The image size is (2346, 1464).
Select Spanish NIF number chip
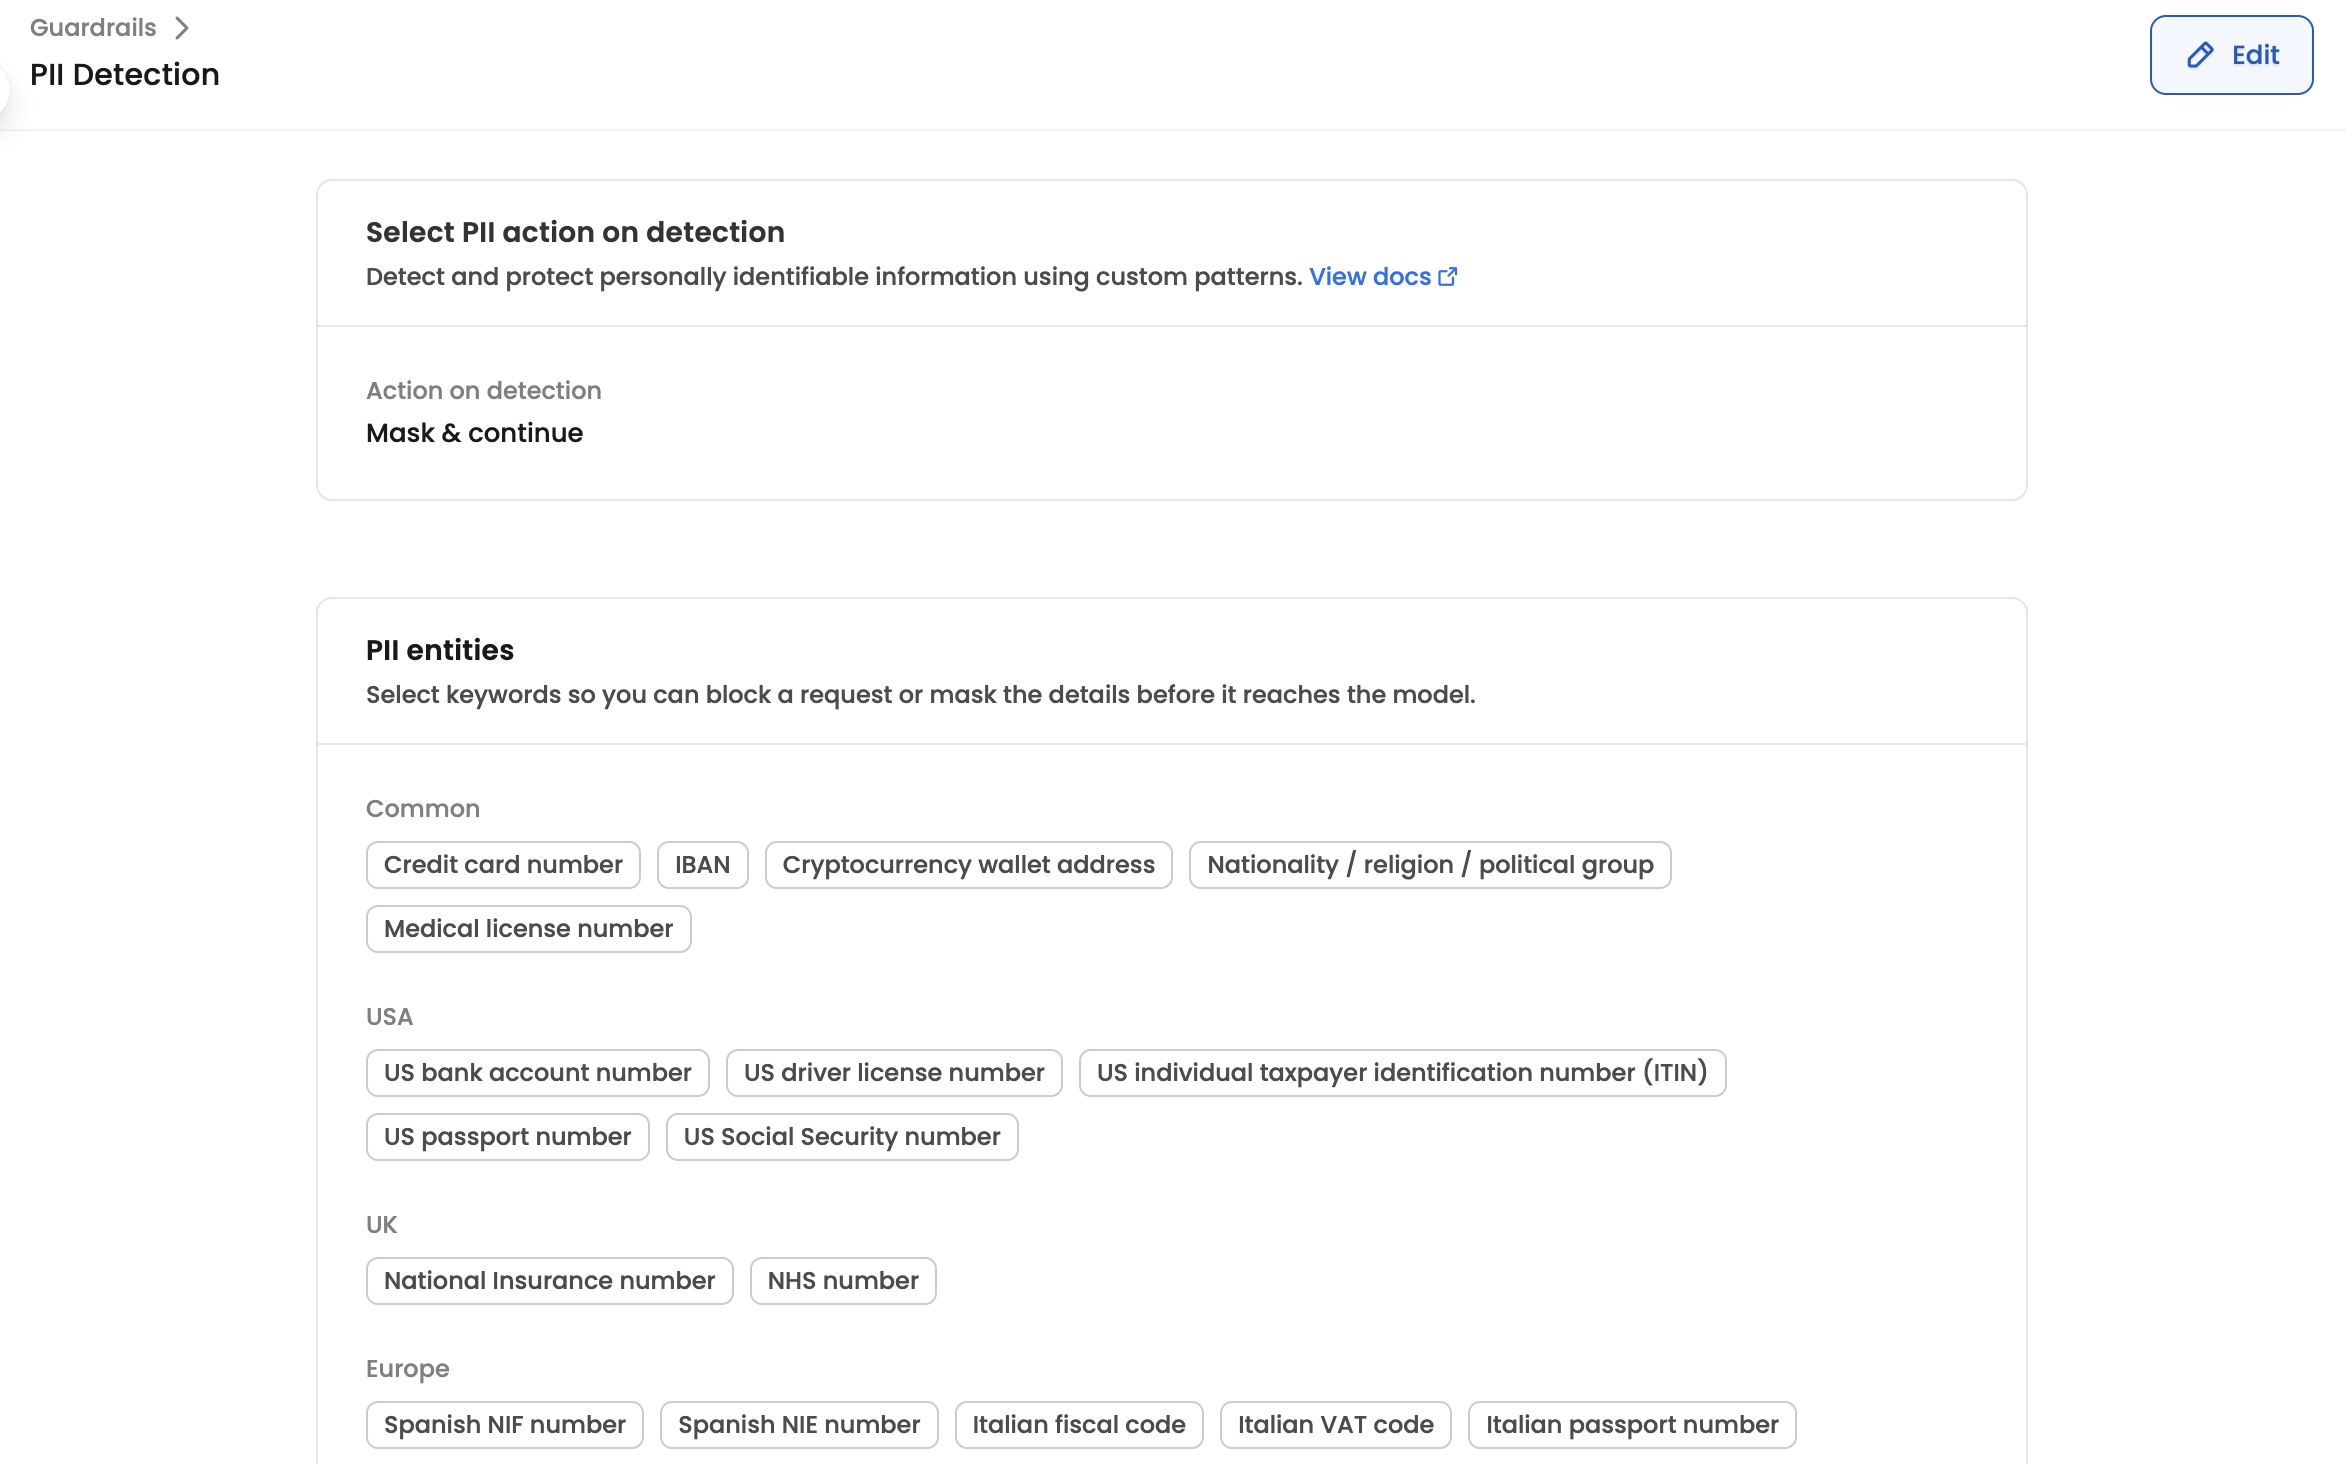pos(504,1425)
